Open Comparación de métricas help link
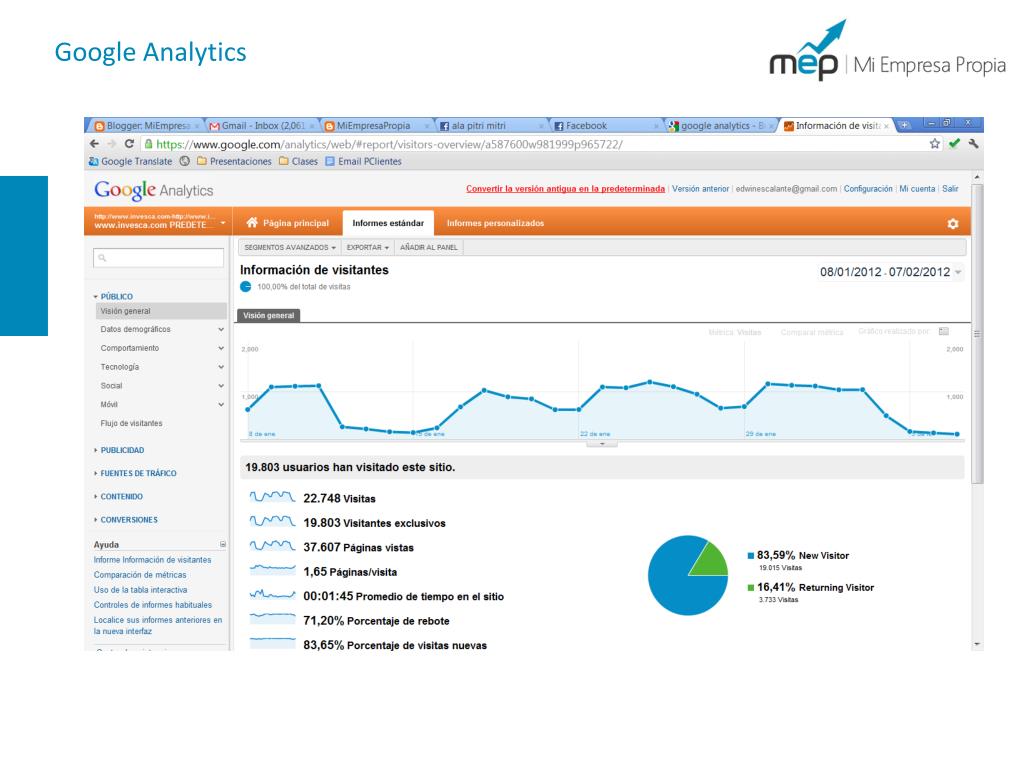 click(x=140, y=575)
